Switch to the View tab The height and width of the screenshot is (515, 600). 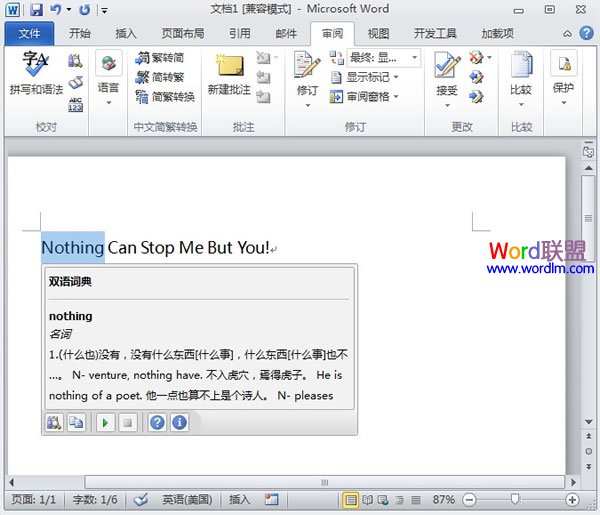(x=378, y=34)
